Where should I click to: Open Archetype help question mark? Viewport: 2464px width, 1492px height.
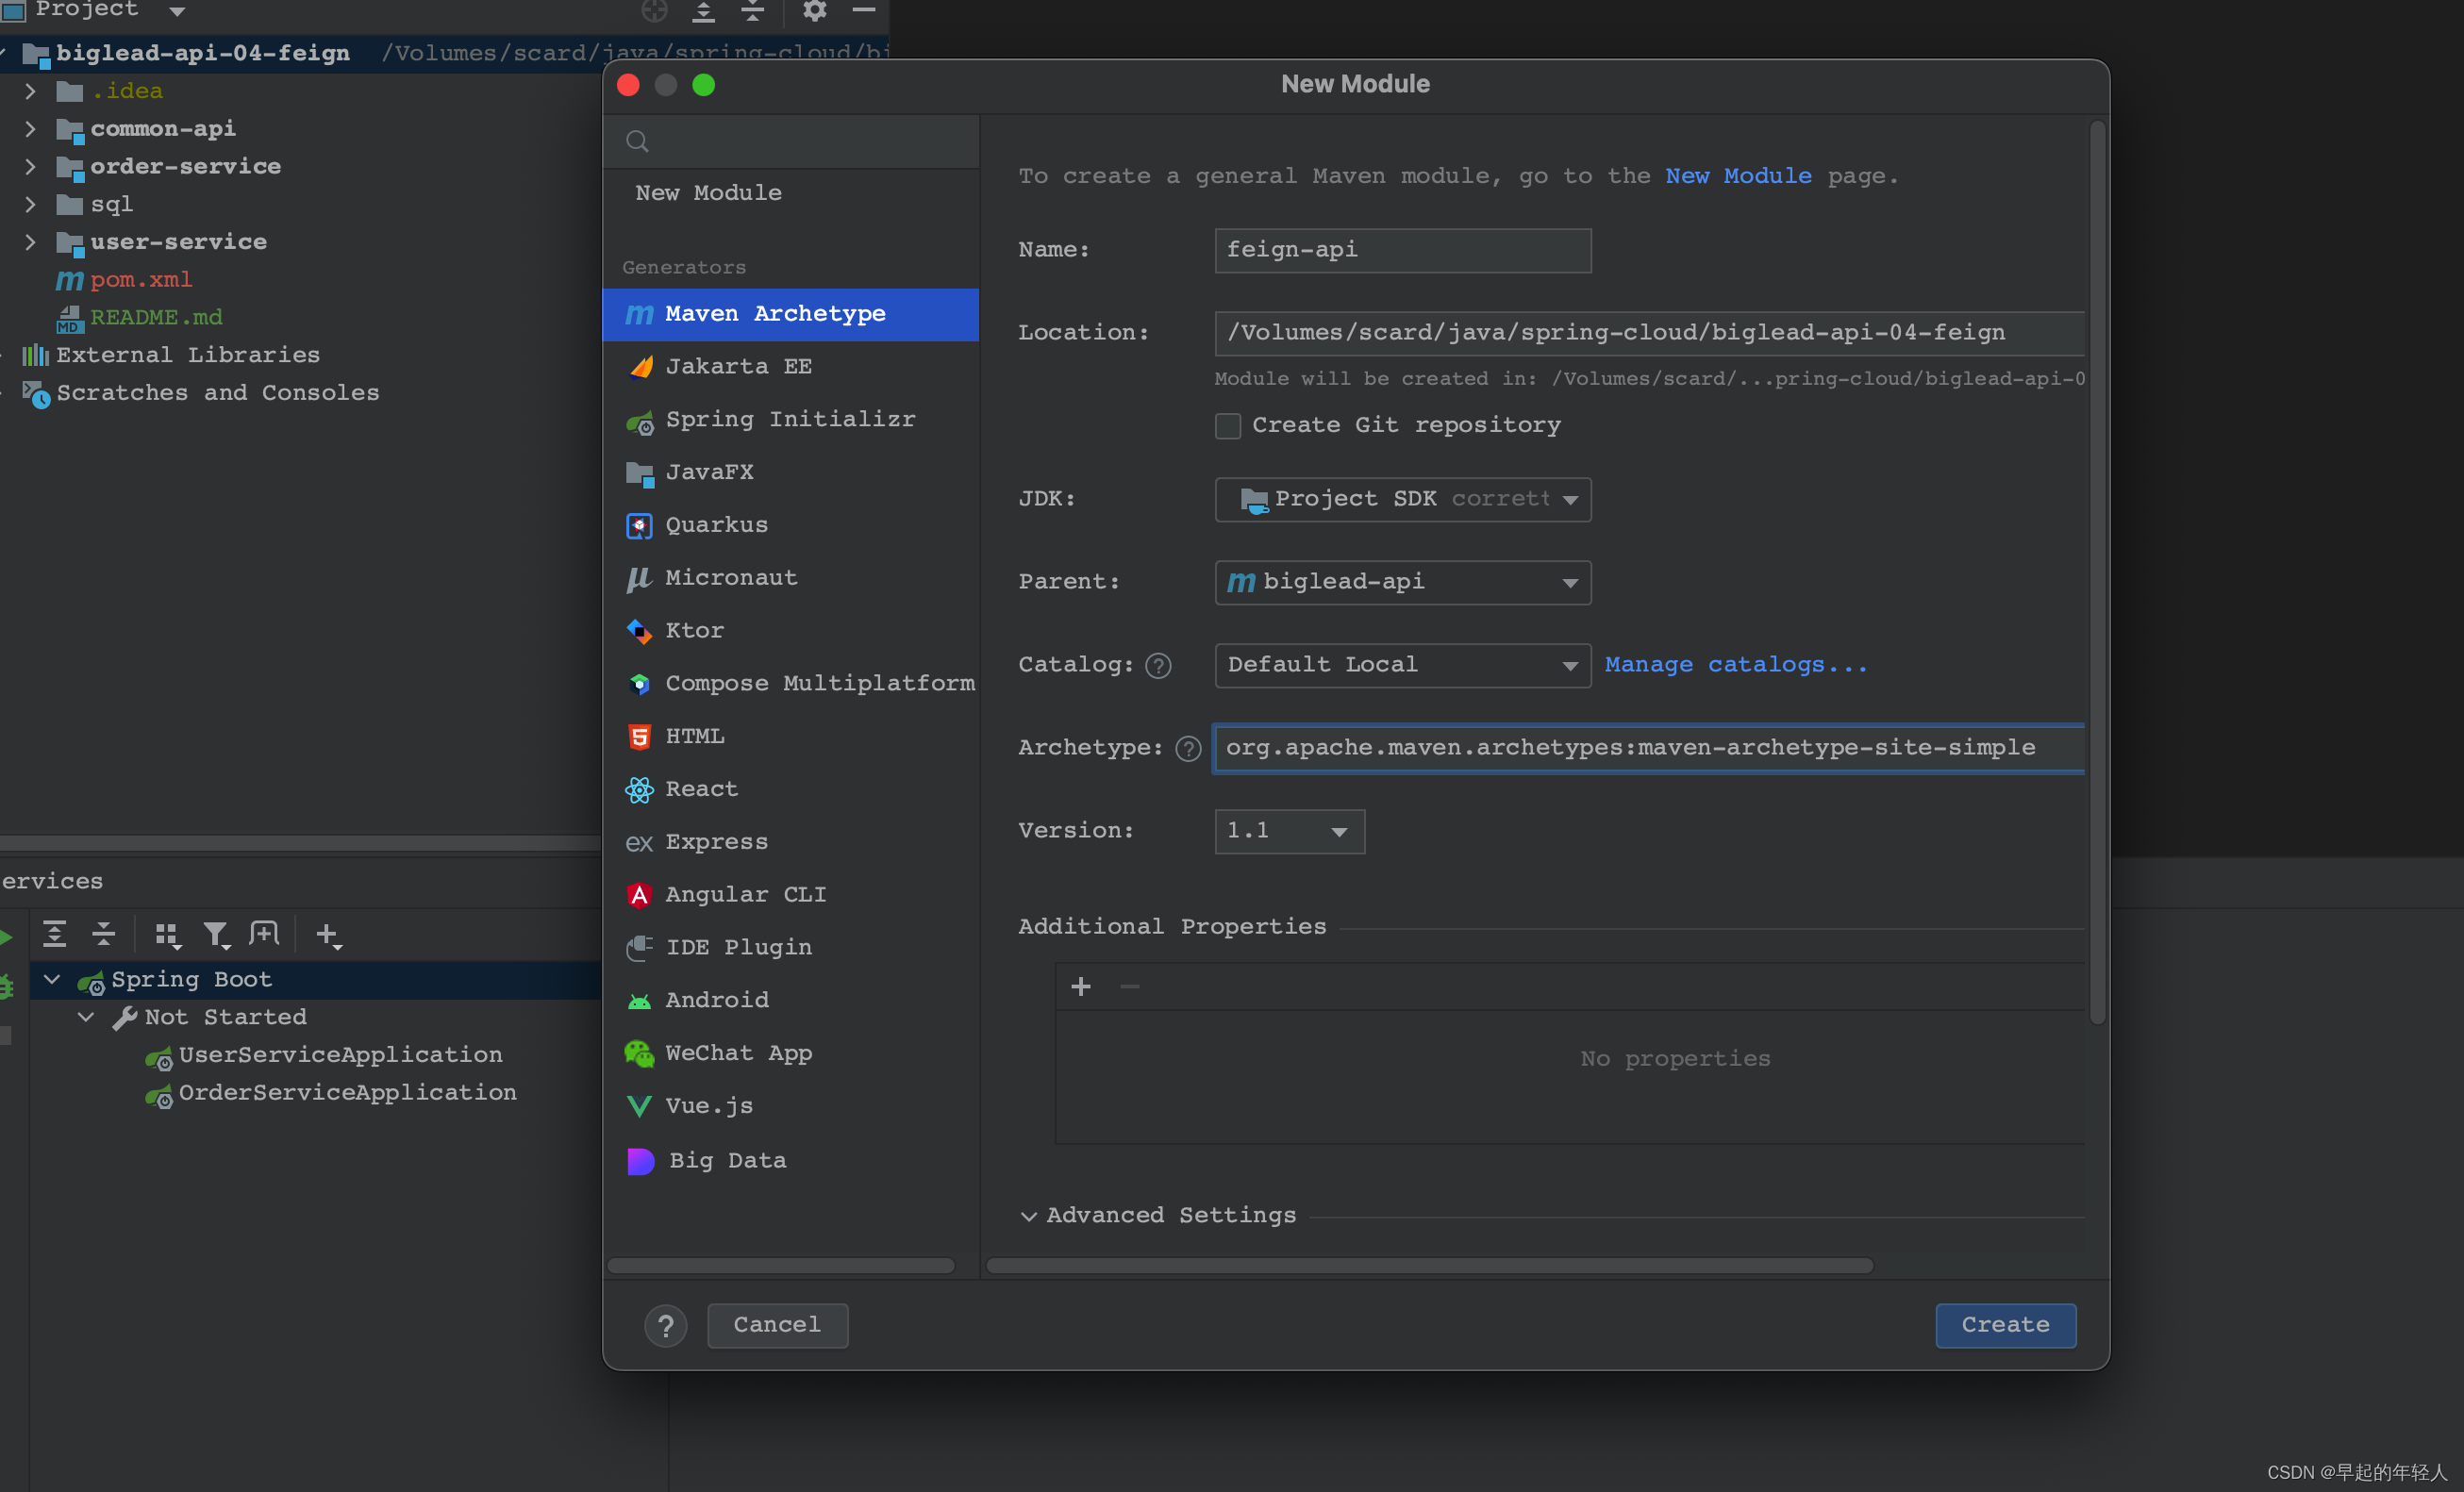click(1188, 749)
